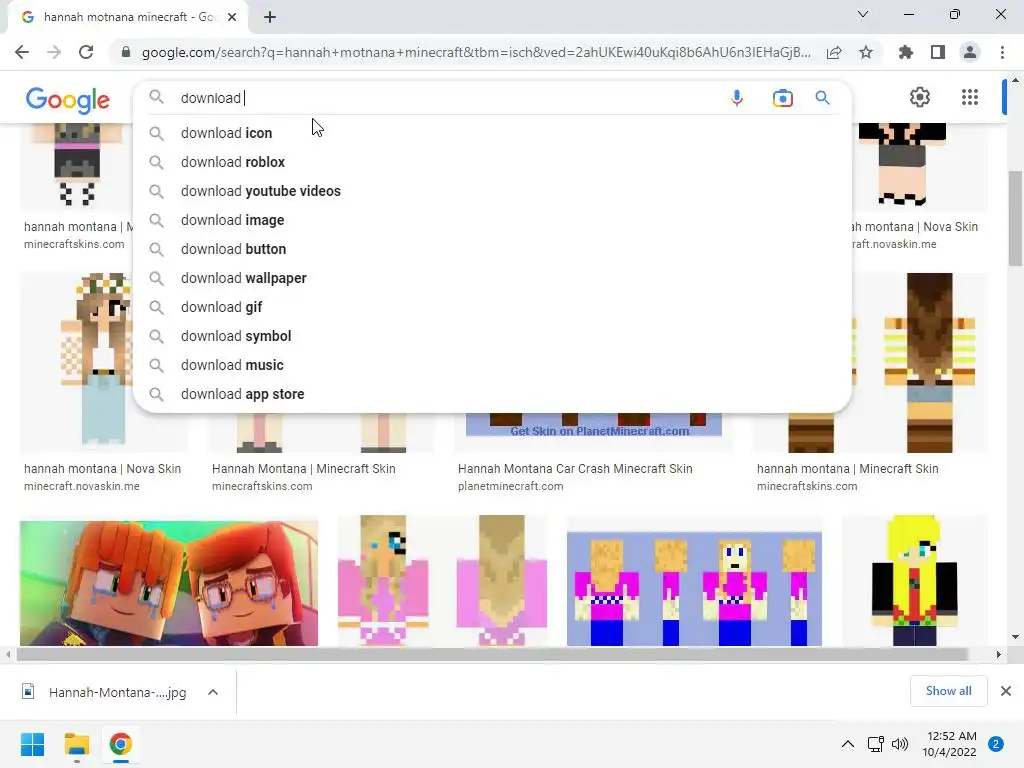Open minecraft.novaskin.me source link under jeans skin
Screen dimensions: 1024x768
[82, 487]
